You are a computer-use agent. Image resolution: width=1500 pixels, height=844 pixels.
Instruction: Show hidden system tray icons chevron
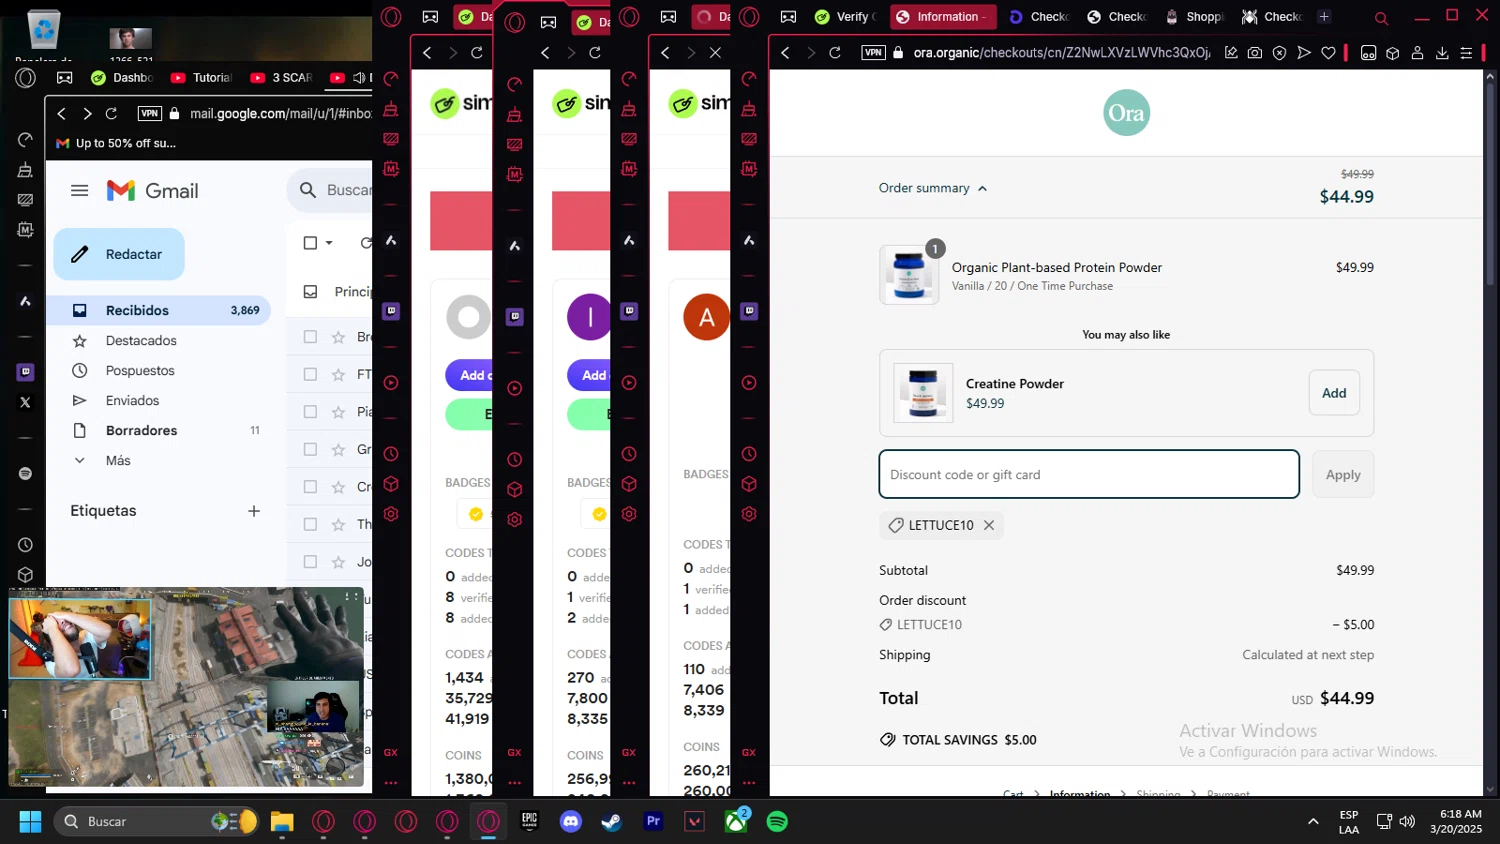coord(1313,821)
